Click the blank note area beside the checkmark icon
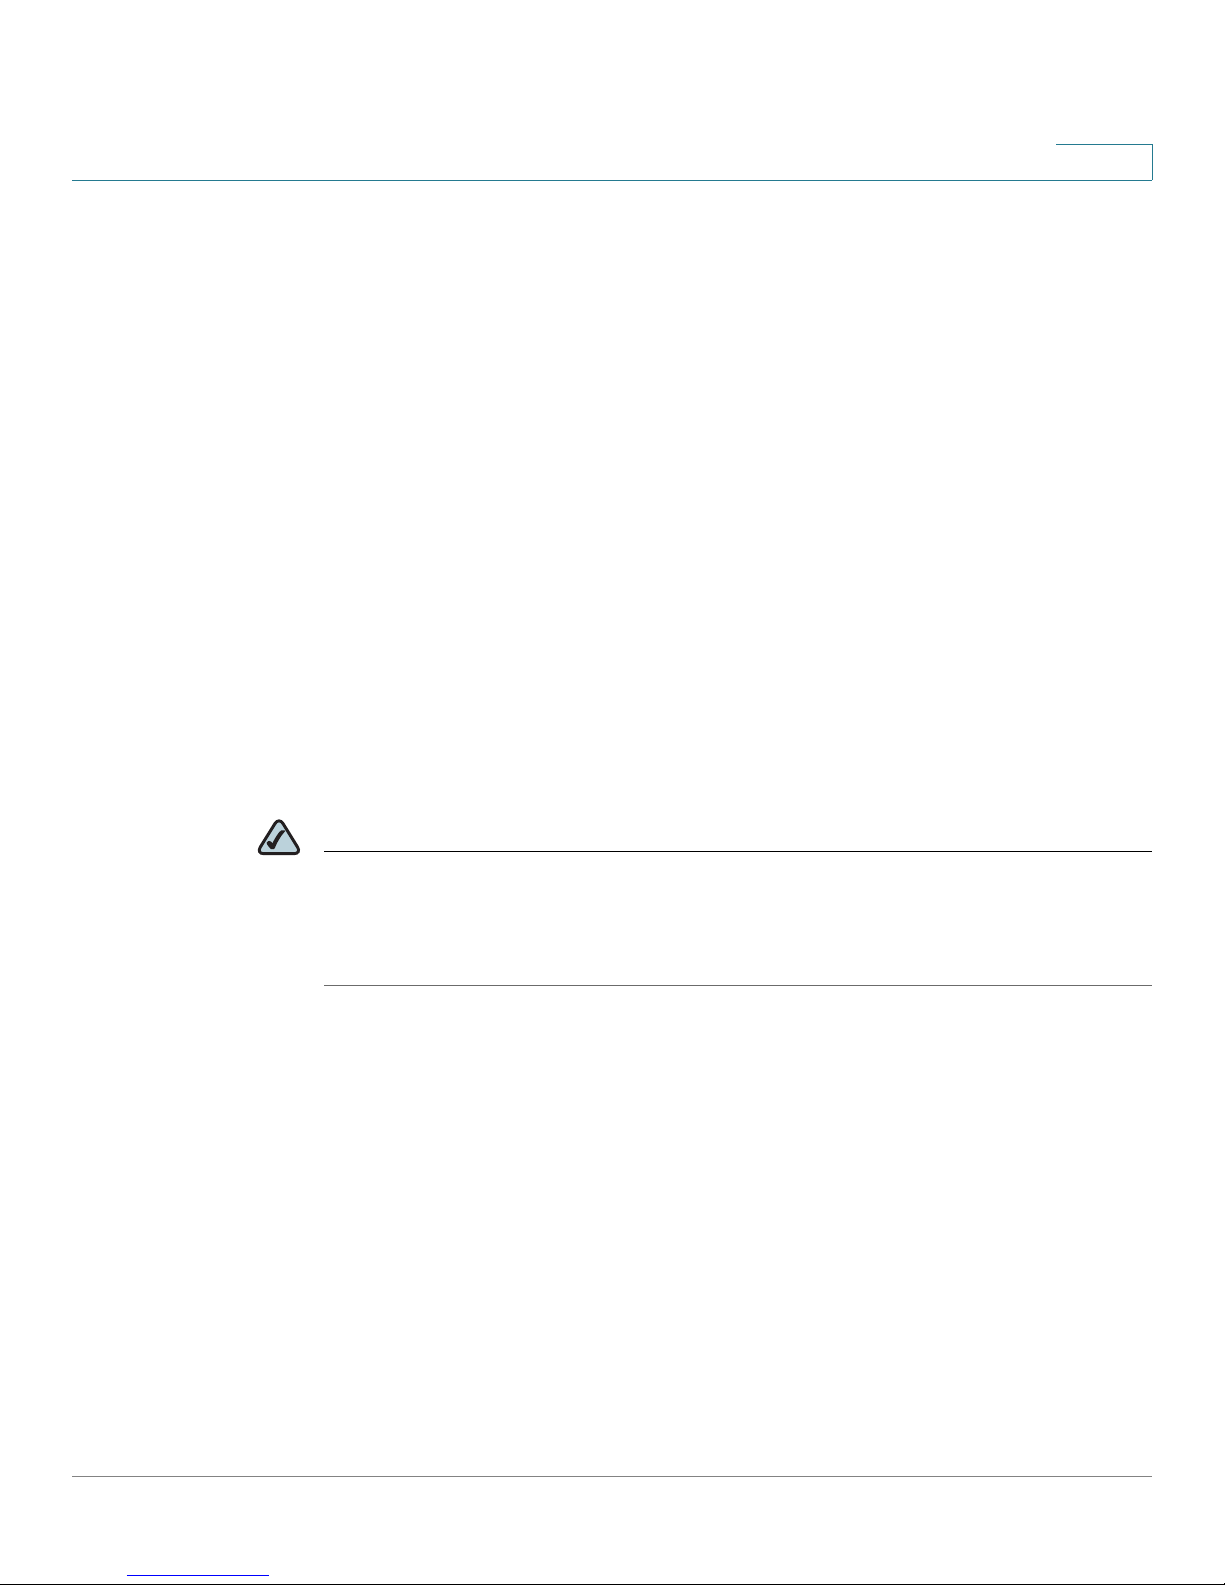The image size is (1225, 1585). 738,919
